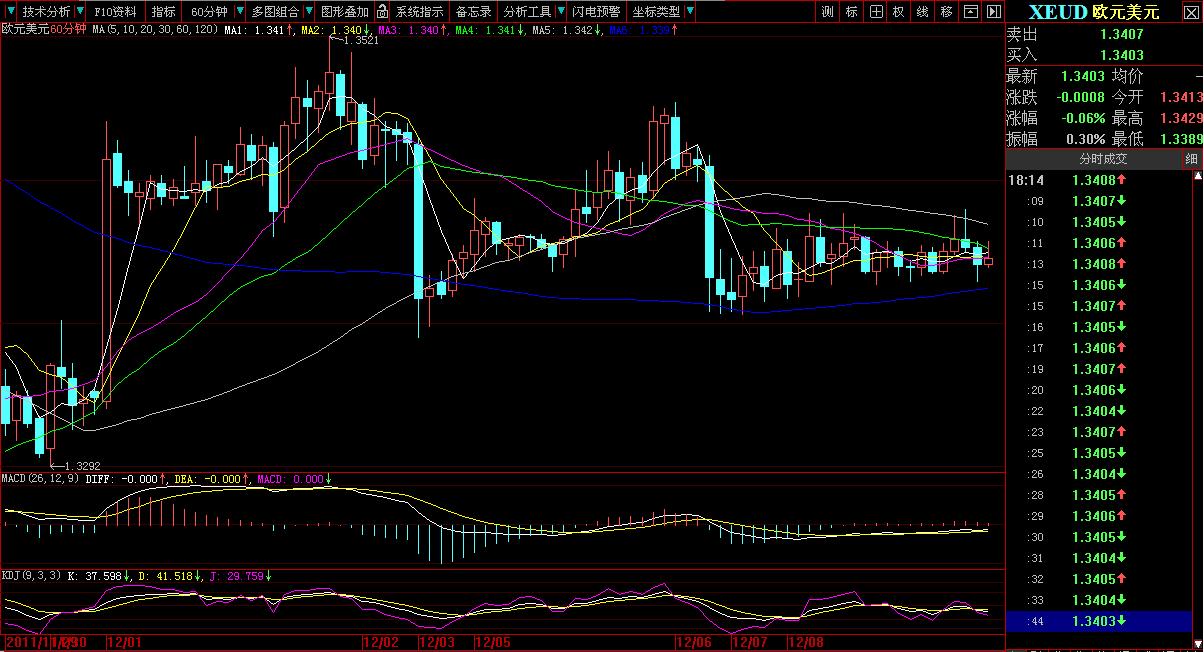The height and width of the screenshot is (652, 1204).
Task: Click the 今开 open price 1.3413
Action: pyautogui.click(x=1181, y=97)
